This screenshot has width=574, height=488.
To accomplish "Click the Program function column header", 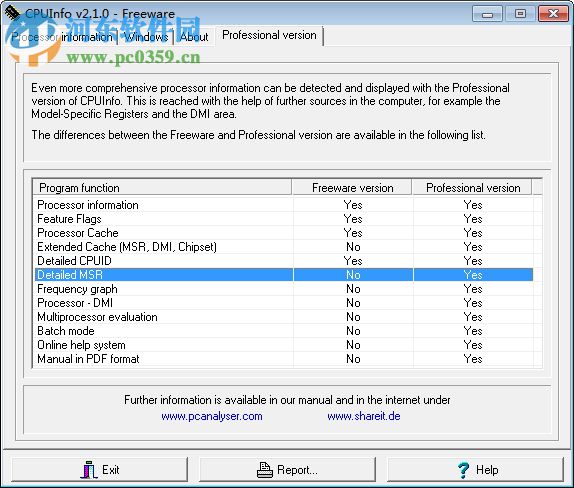I will coord(162,187).
